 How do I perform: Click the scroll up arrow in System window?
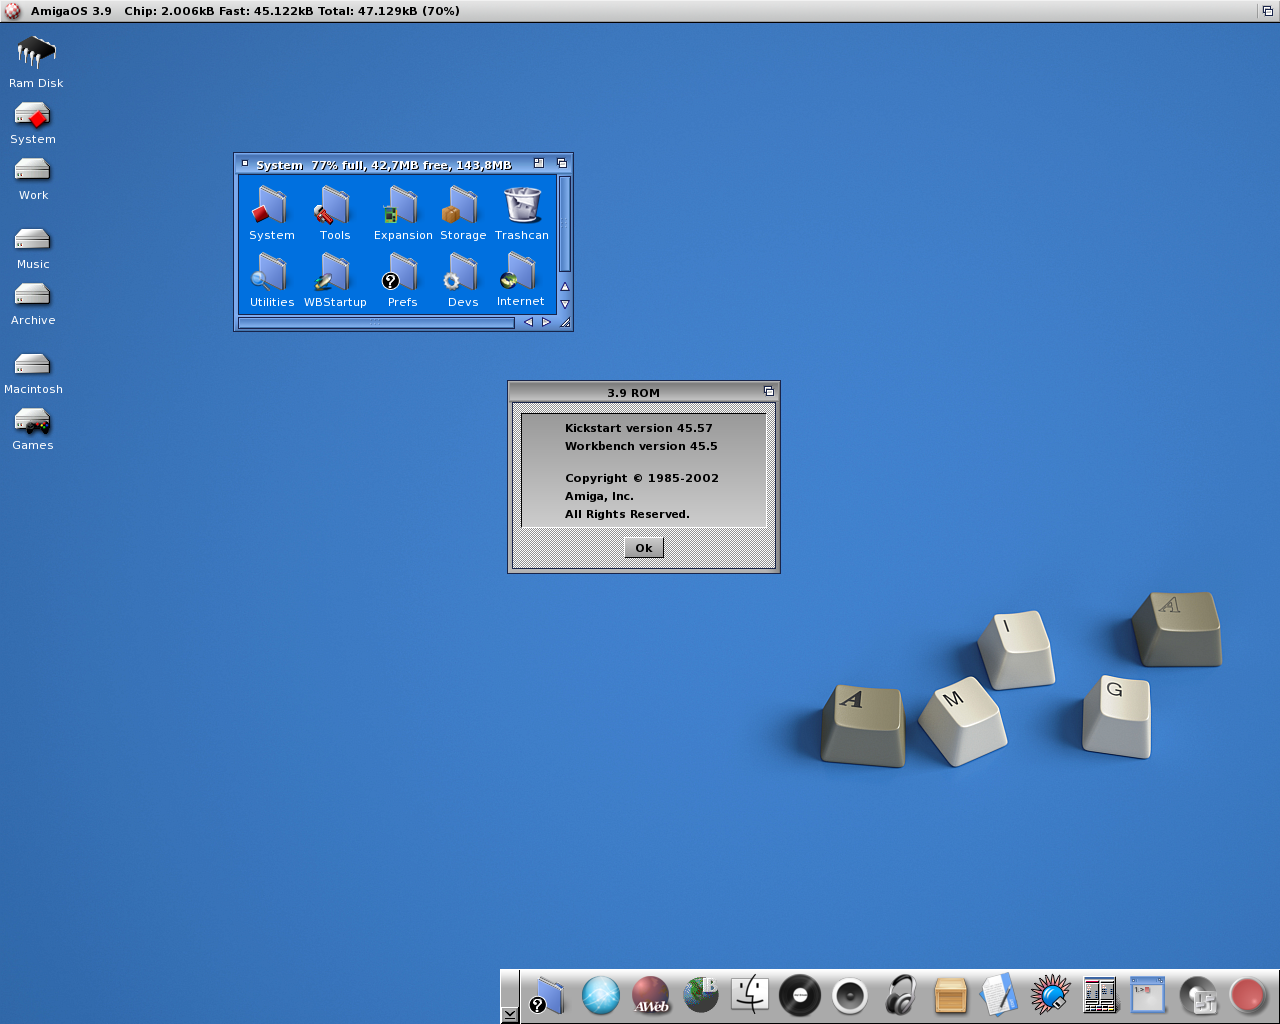tap(565, 287)
